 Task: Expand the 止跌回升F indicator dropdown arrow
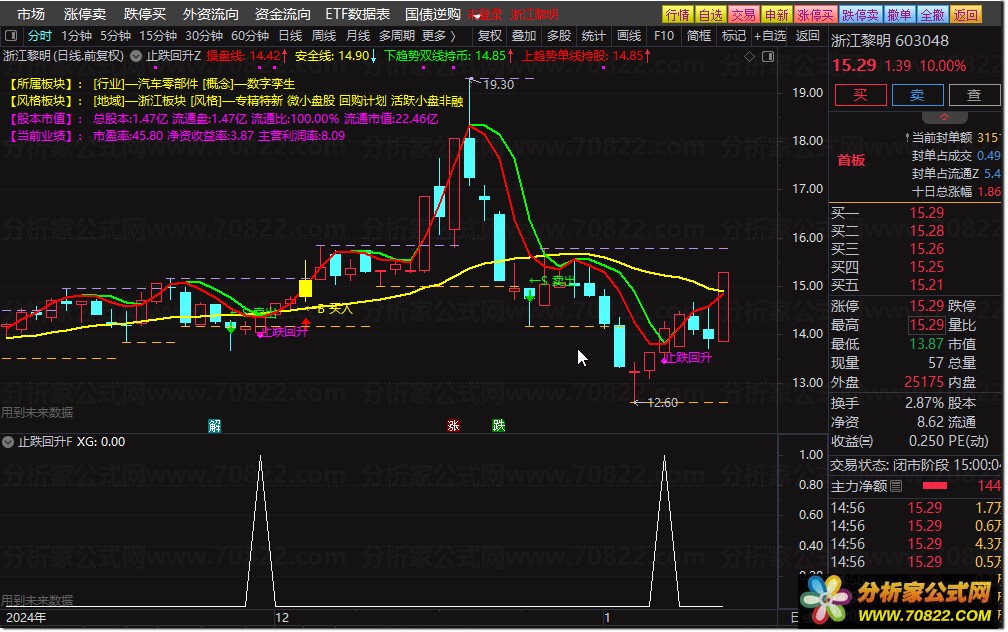coord(8,442)
